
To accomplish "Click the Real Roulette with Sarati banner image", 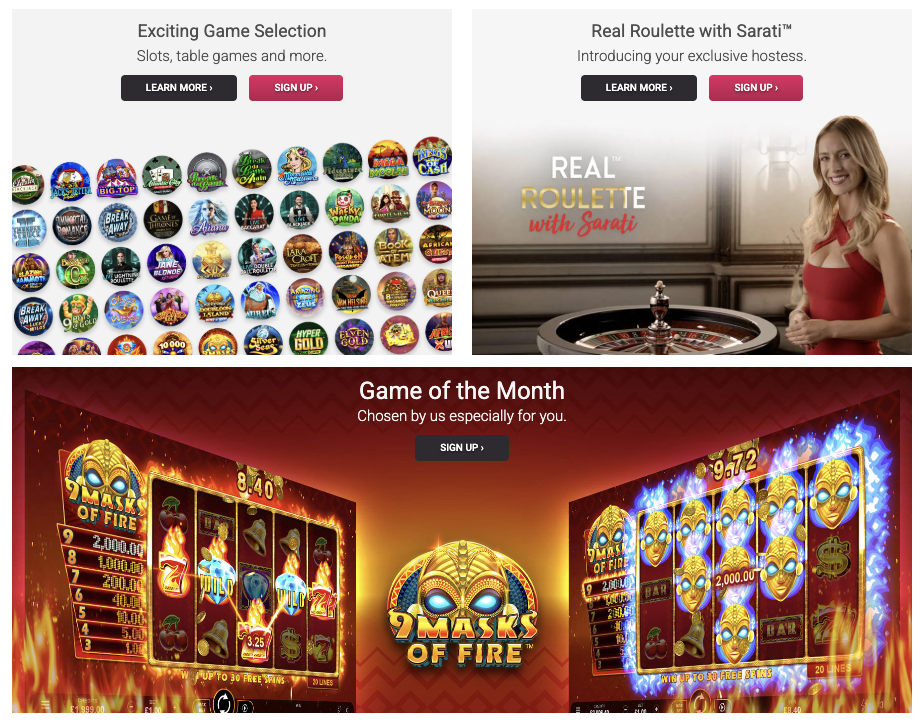I will (692, 236).
